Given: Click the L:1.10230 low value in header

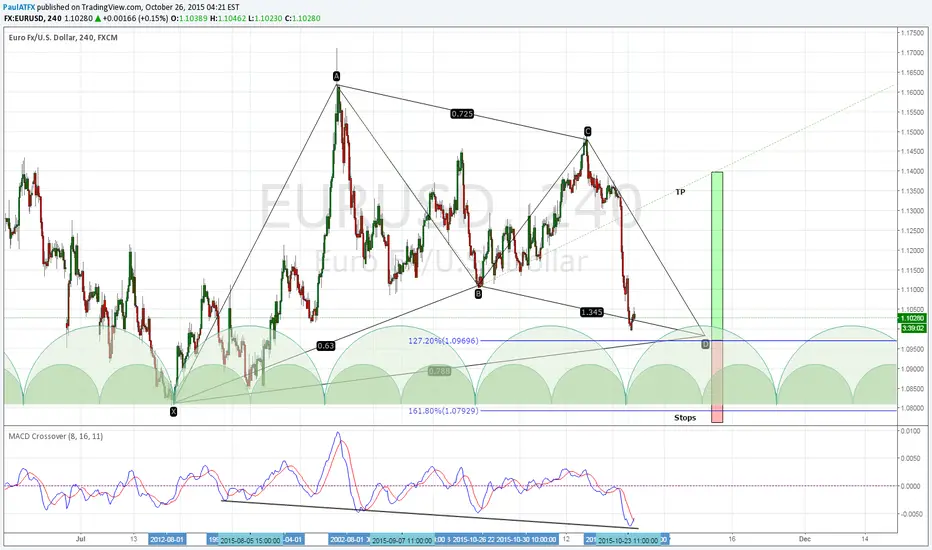Looking at the screenshot, I should pos(266,18).
